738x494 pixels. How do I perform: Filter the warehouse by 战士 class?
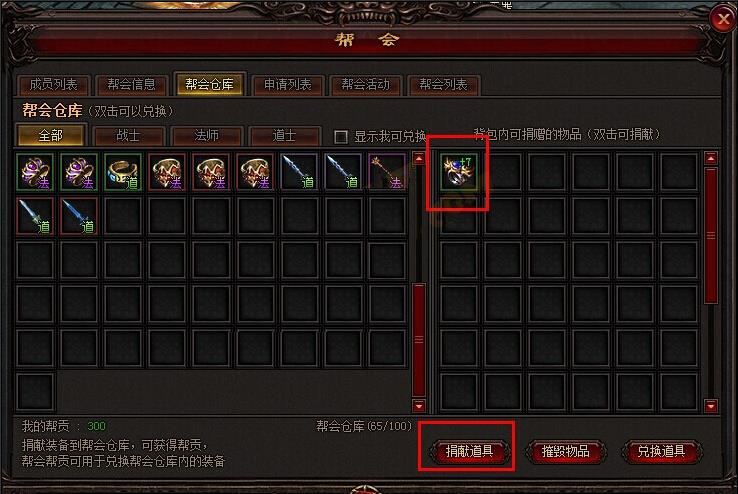(128, 135)
